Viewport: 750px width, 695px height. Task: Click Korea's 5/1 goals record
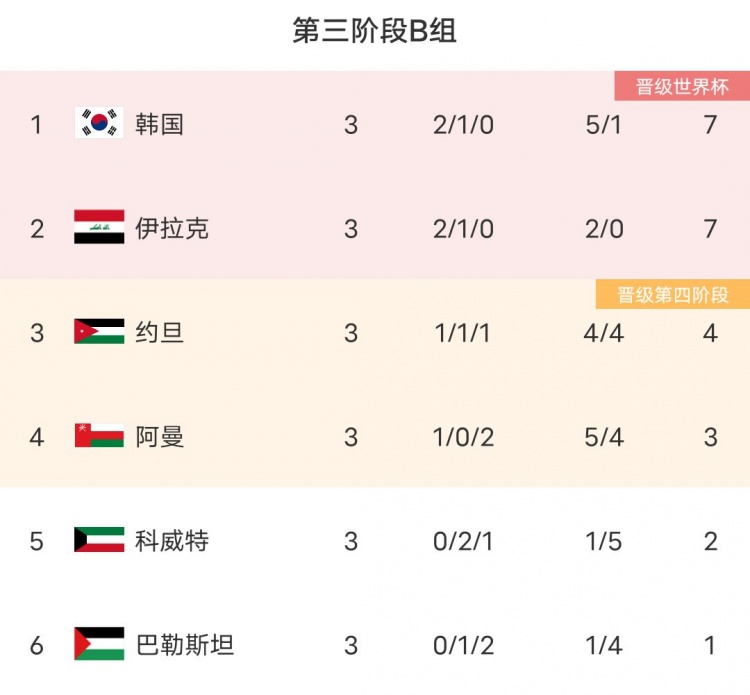tap(604, 125)
